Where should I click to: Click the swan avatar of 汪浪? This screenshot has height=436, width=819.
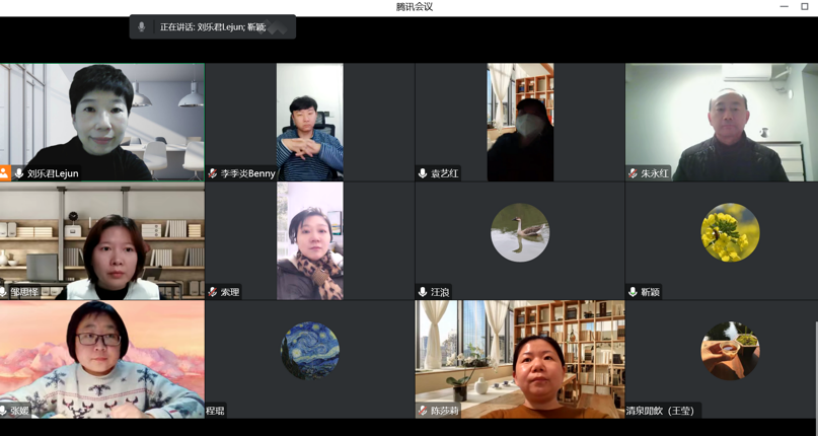tap(519, 232)
